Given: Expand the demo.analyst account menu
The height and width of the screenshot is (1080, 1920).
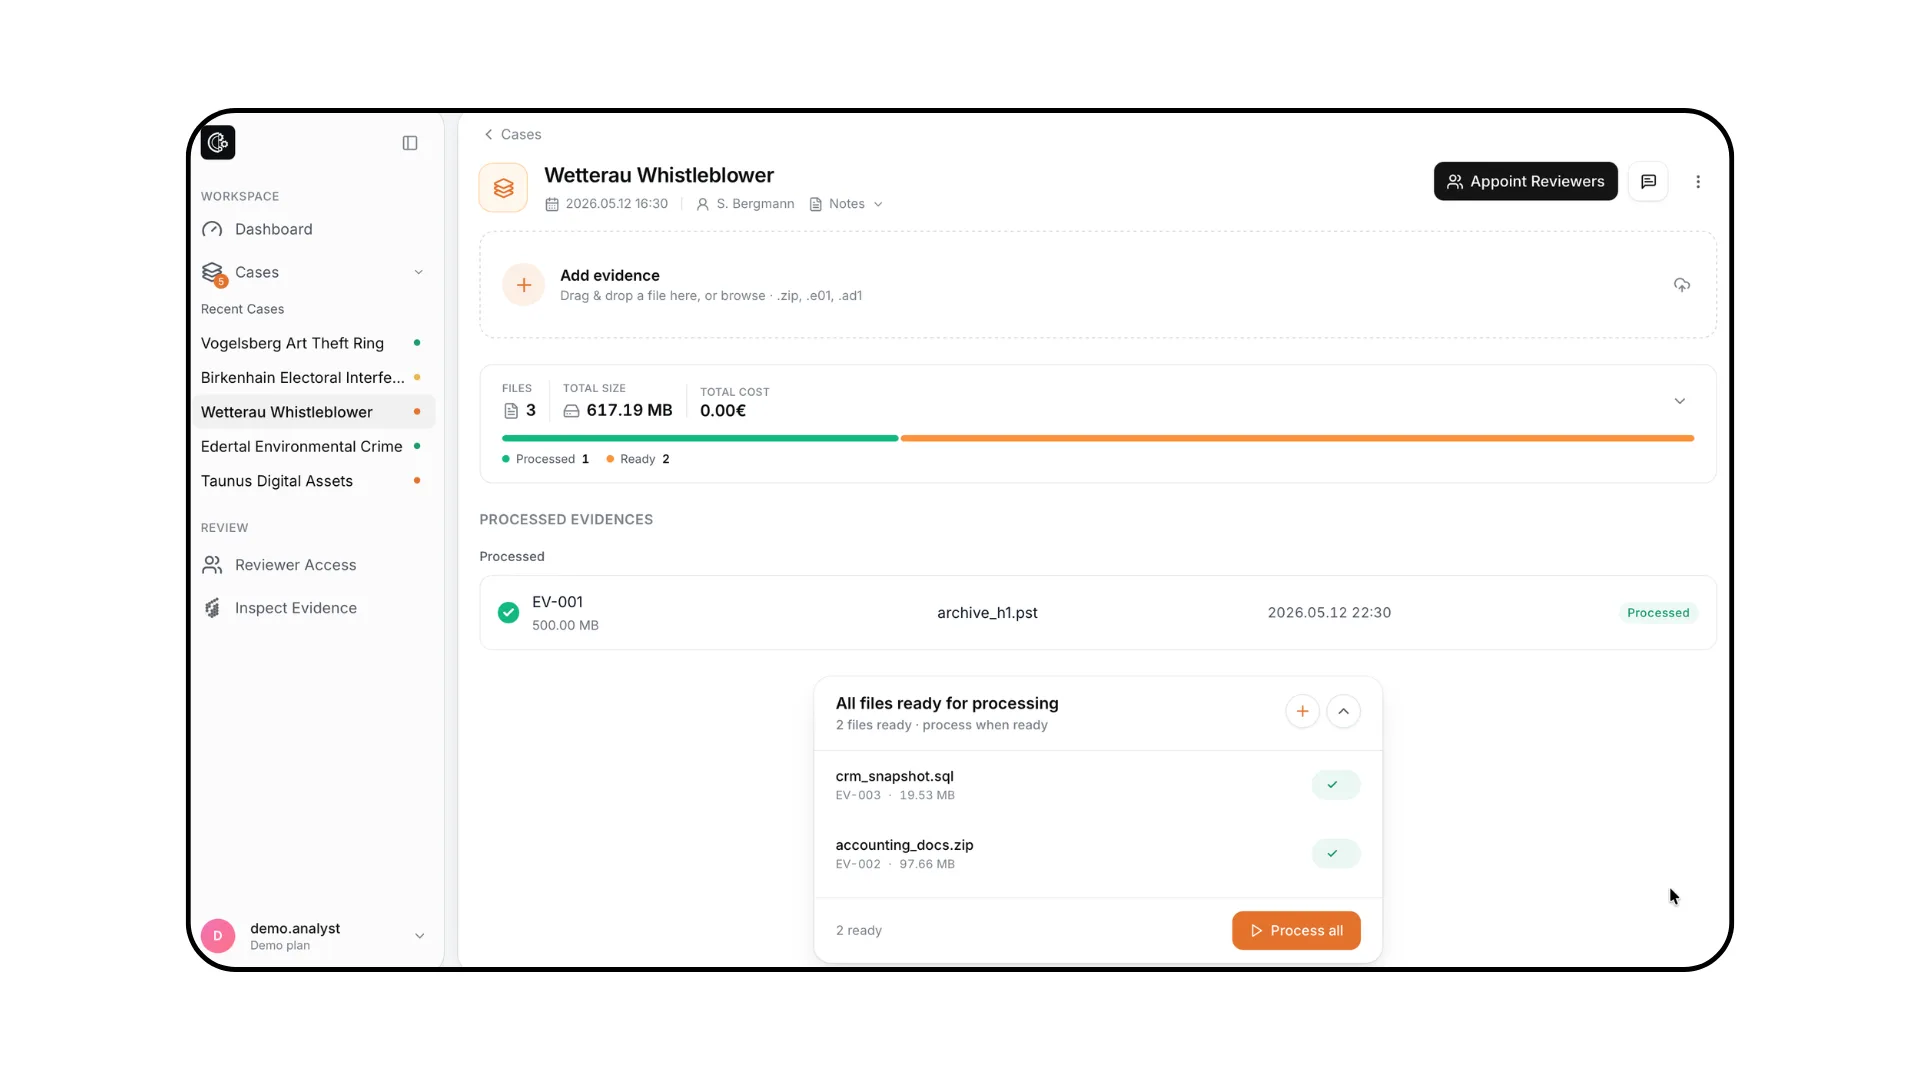Looking at the screenshot, I should coord(419,936).
